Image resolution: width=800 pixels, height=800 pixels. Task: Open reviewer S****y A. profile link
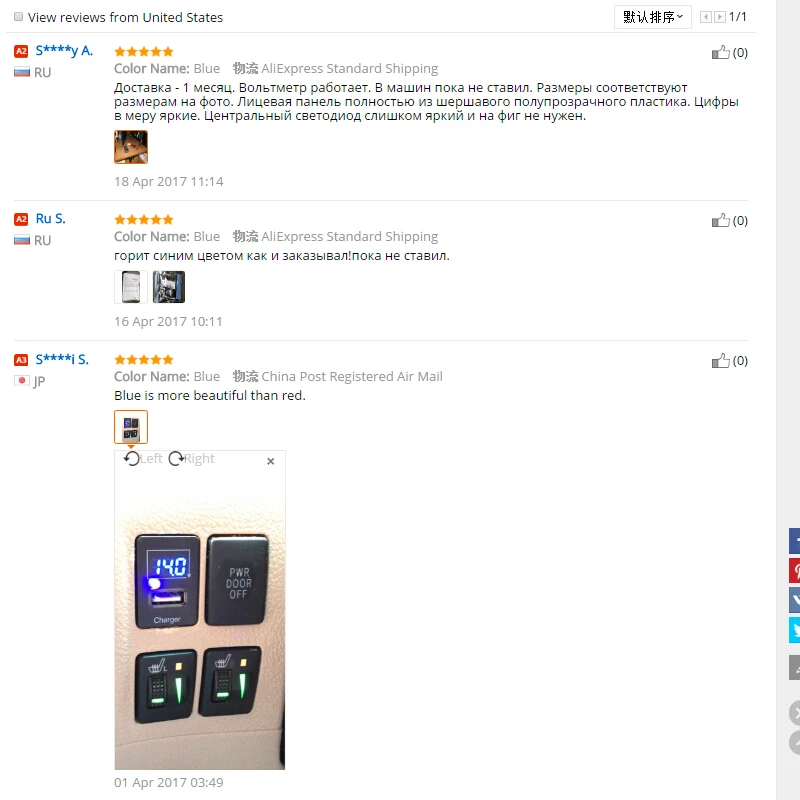[x=64, y=51]
